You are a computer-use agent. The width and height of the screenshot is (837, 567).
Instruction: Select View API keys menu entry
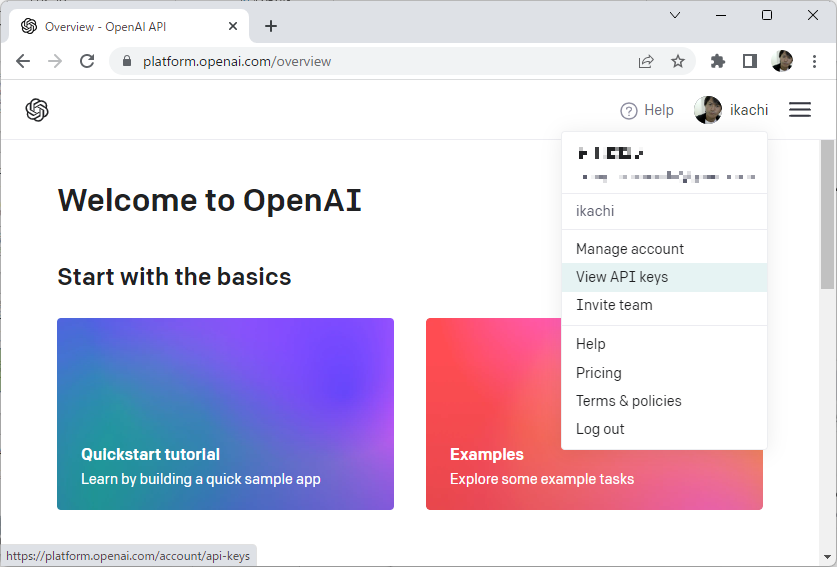click(x=622, y=277)
